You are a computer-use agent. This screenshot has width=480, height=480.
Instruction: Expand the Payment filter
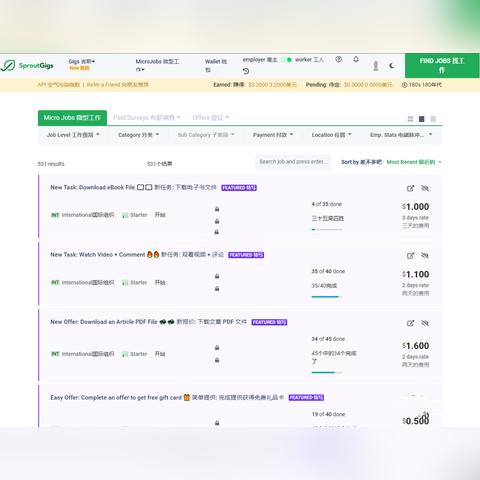tap(273, 135)
